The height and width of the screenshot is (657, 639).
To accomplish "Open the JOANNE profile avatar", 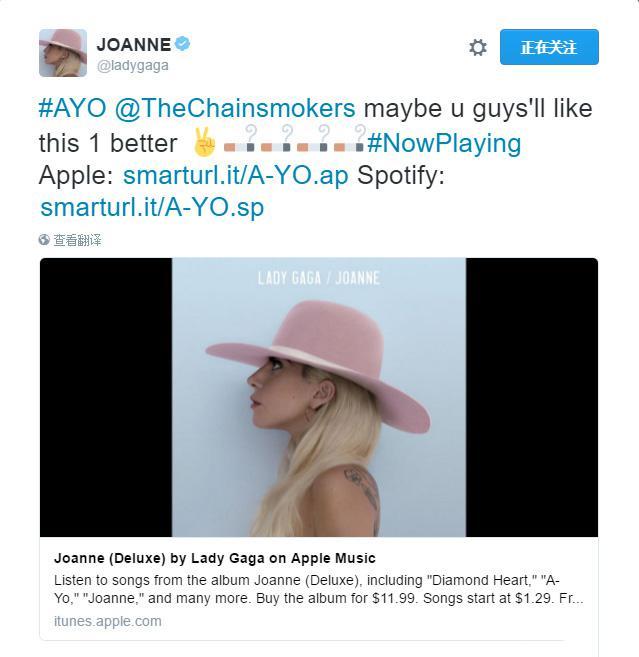I will coord(63,53).
